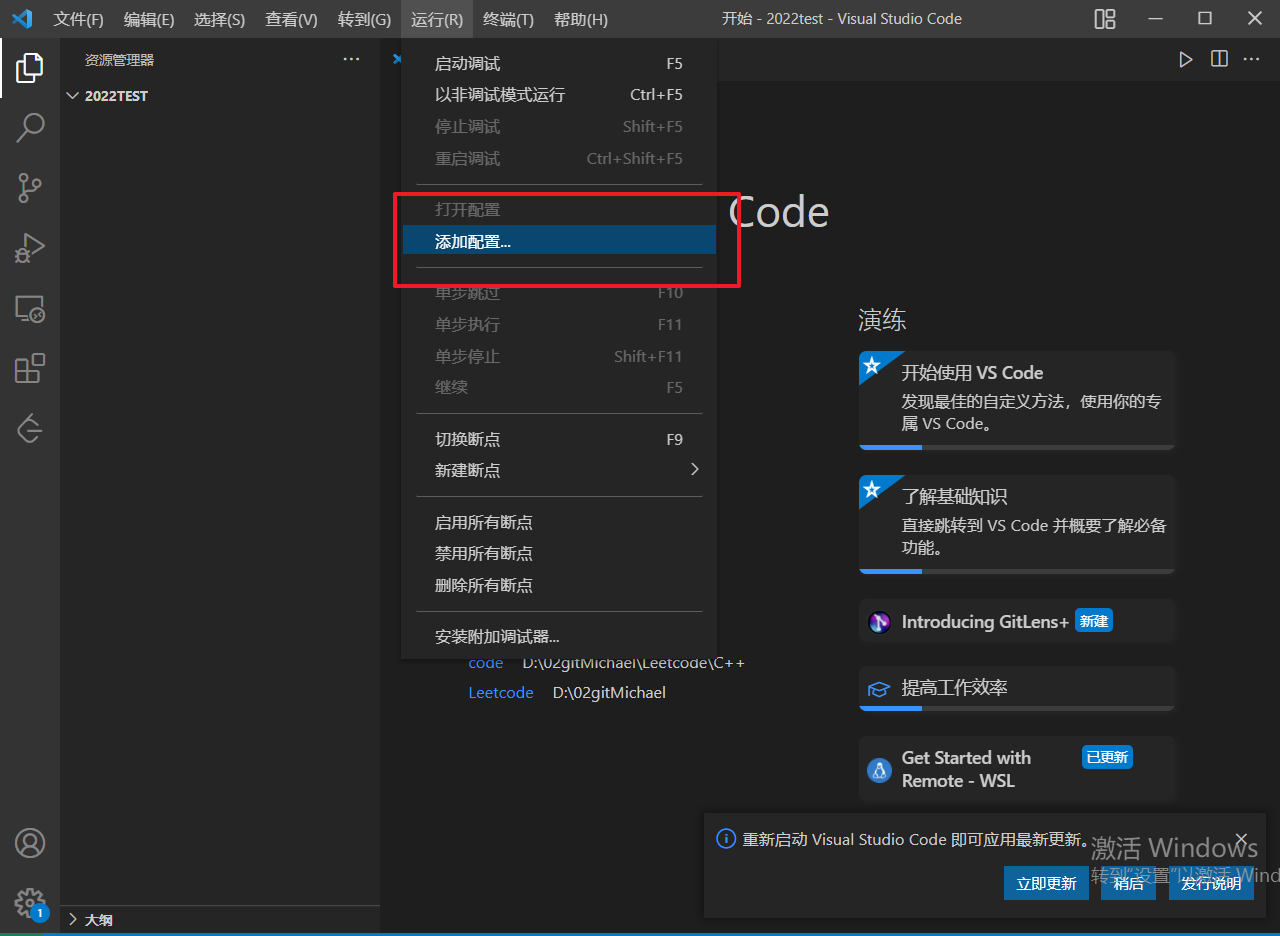Select 切换断点 menu item

(559, 439)
